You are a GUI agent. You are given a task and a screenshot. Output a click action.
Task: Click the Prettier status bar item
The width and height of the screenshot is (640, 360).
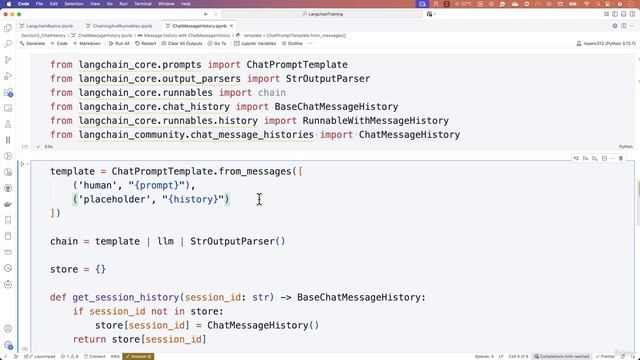605,356
